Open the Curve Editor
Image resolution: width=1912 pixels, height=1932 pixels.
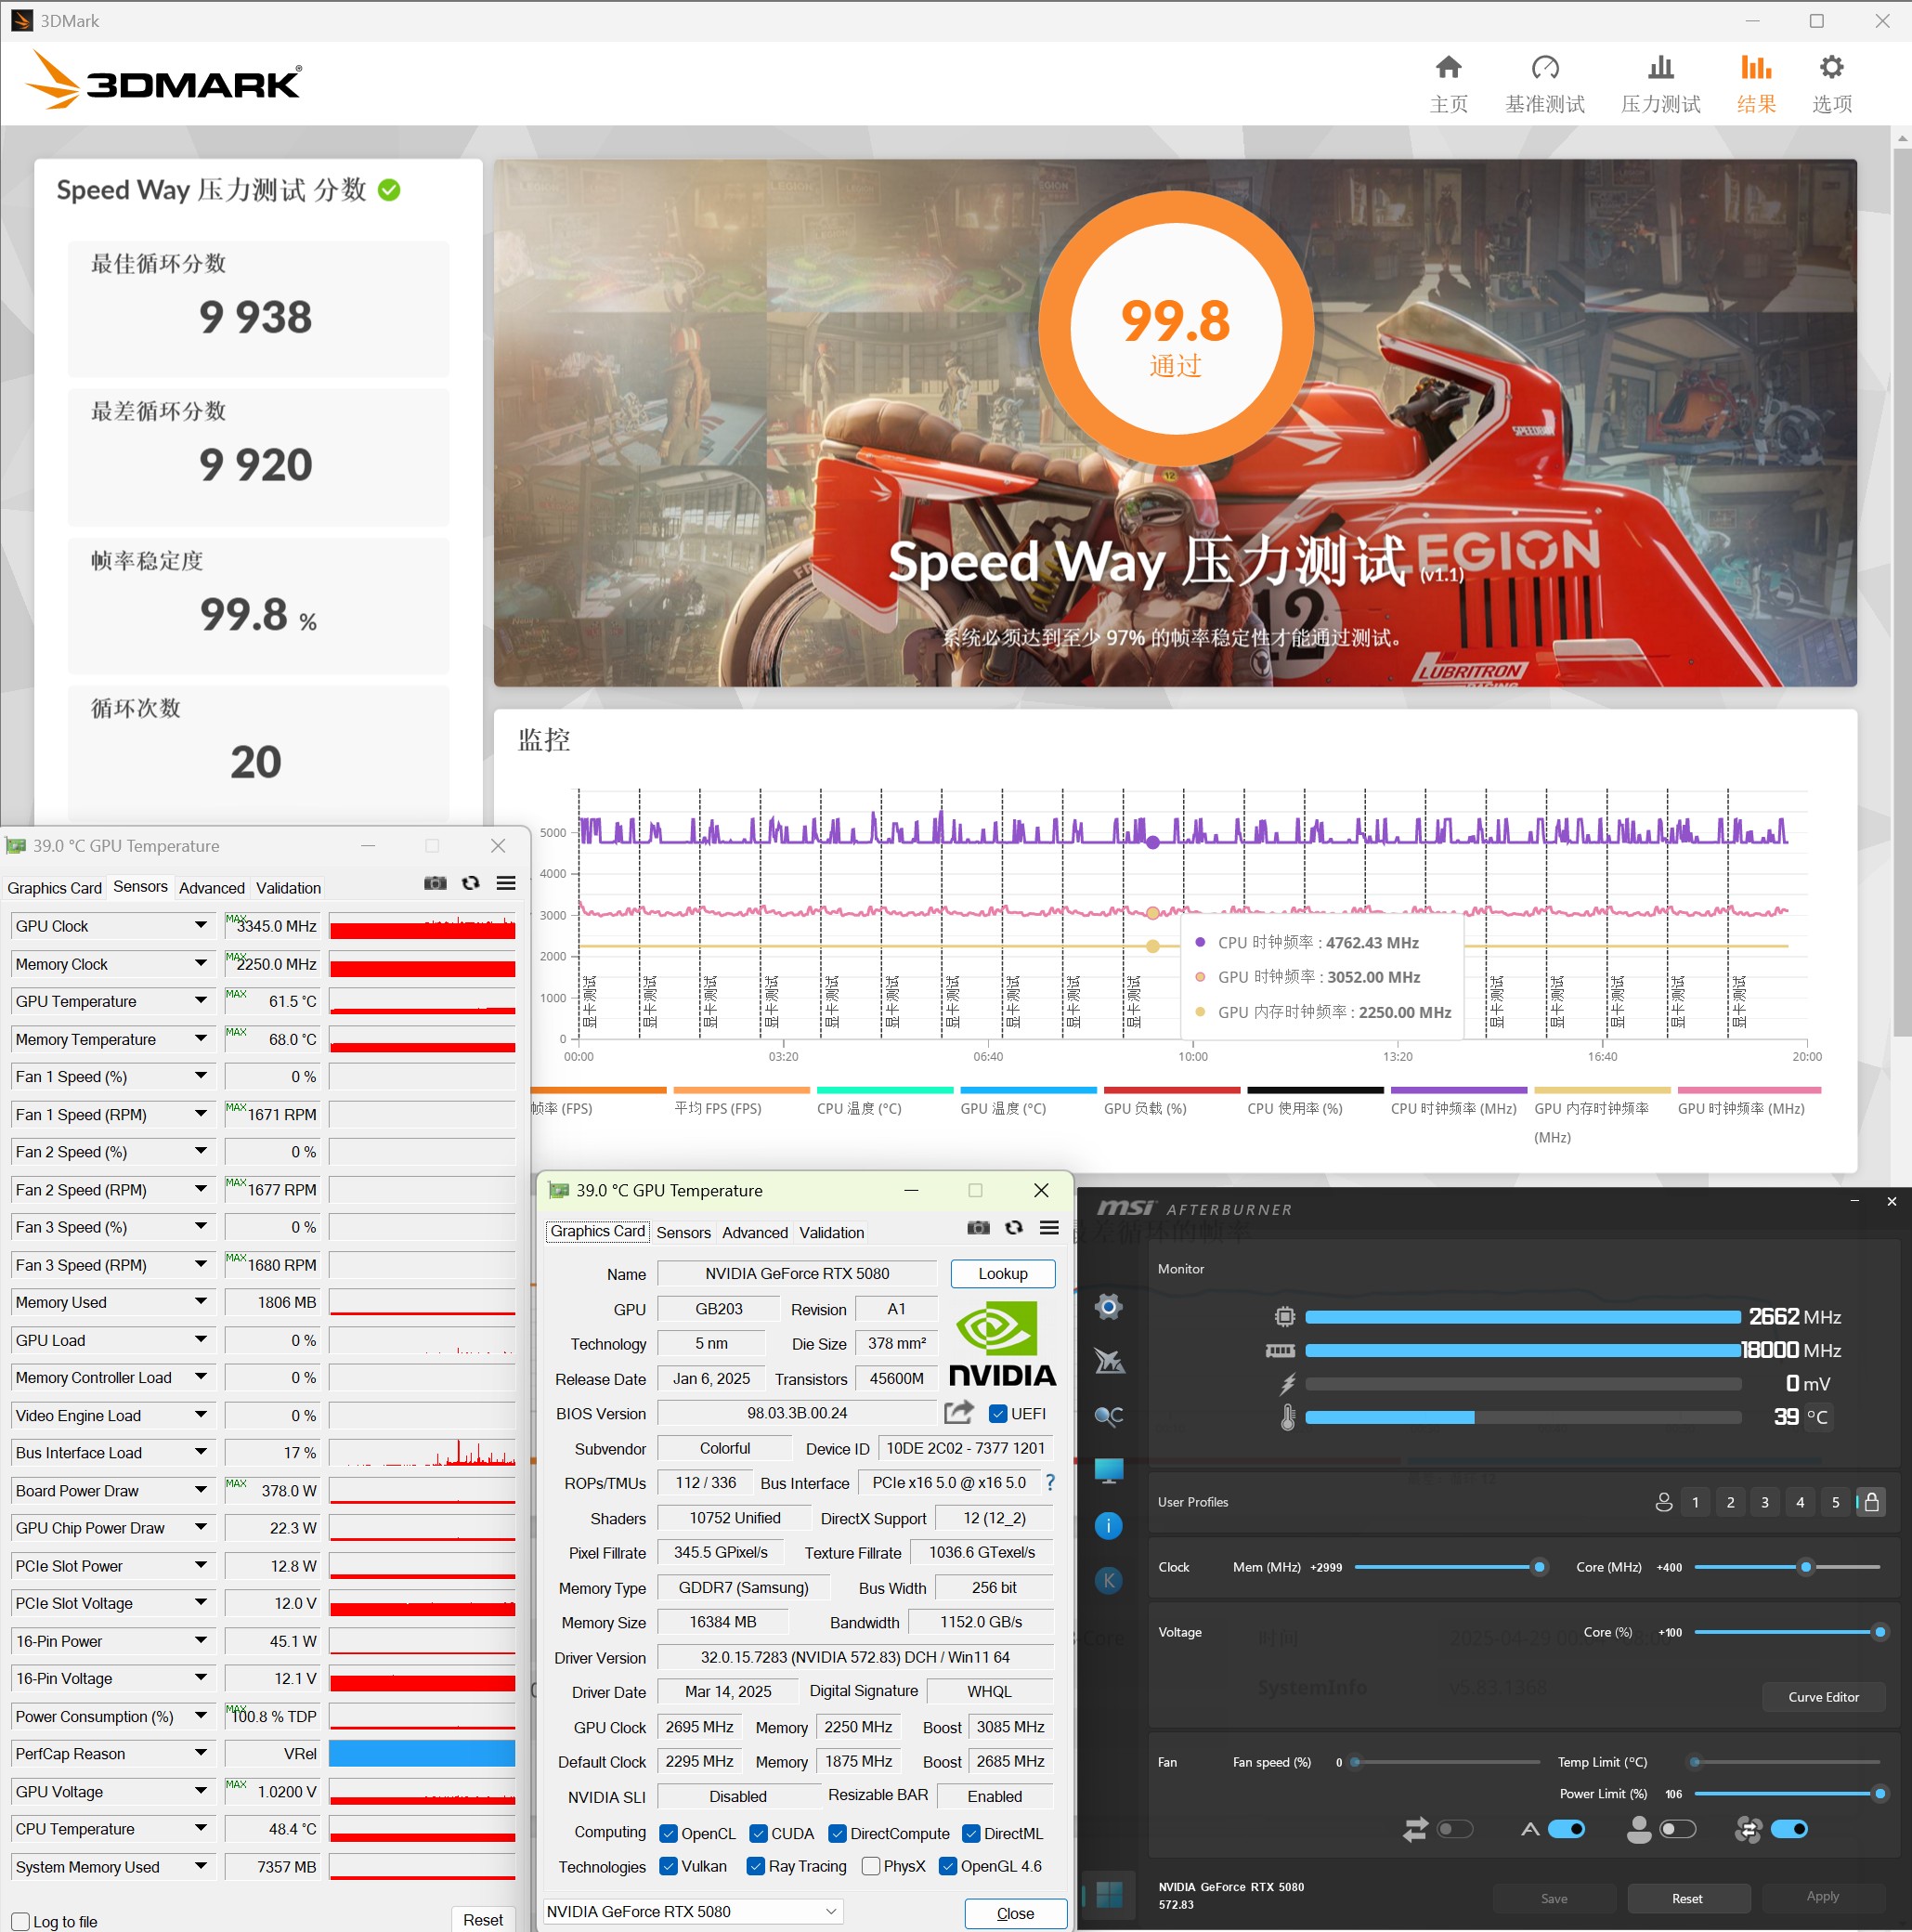[1823, 1697]
